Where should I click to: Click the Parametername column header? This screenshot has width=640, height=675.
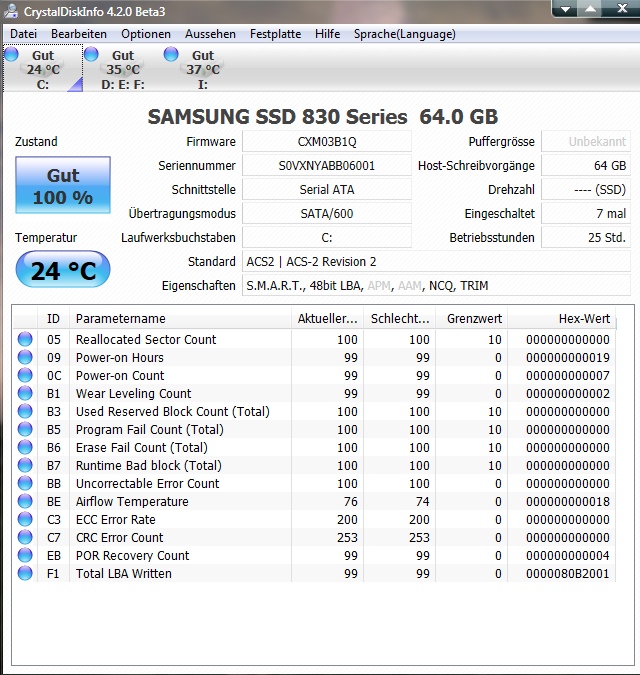[180, 319]
